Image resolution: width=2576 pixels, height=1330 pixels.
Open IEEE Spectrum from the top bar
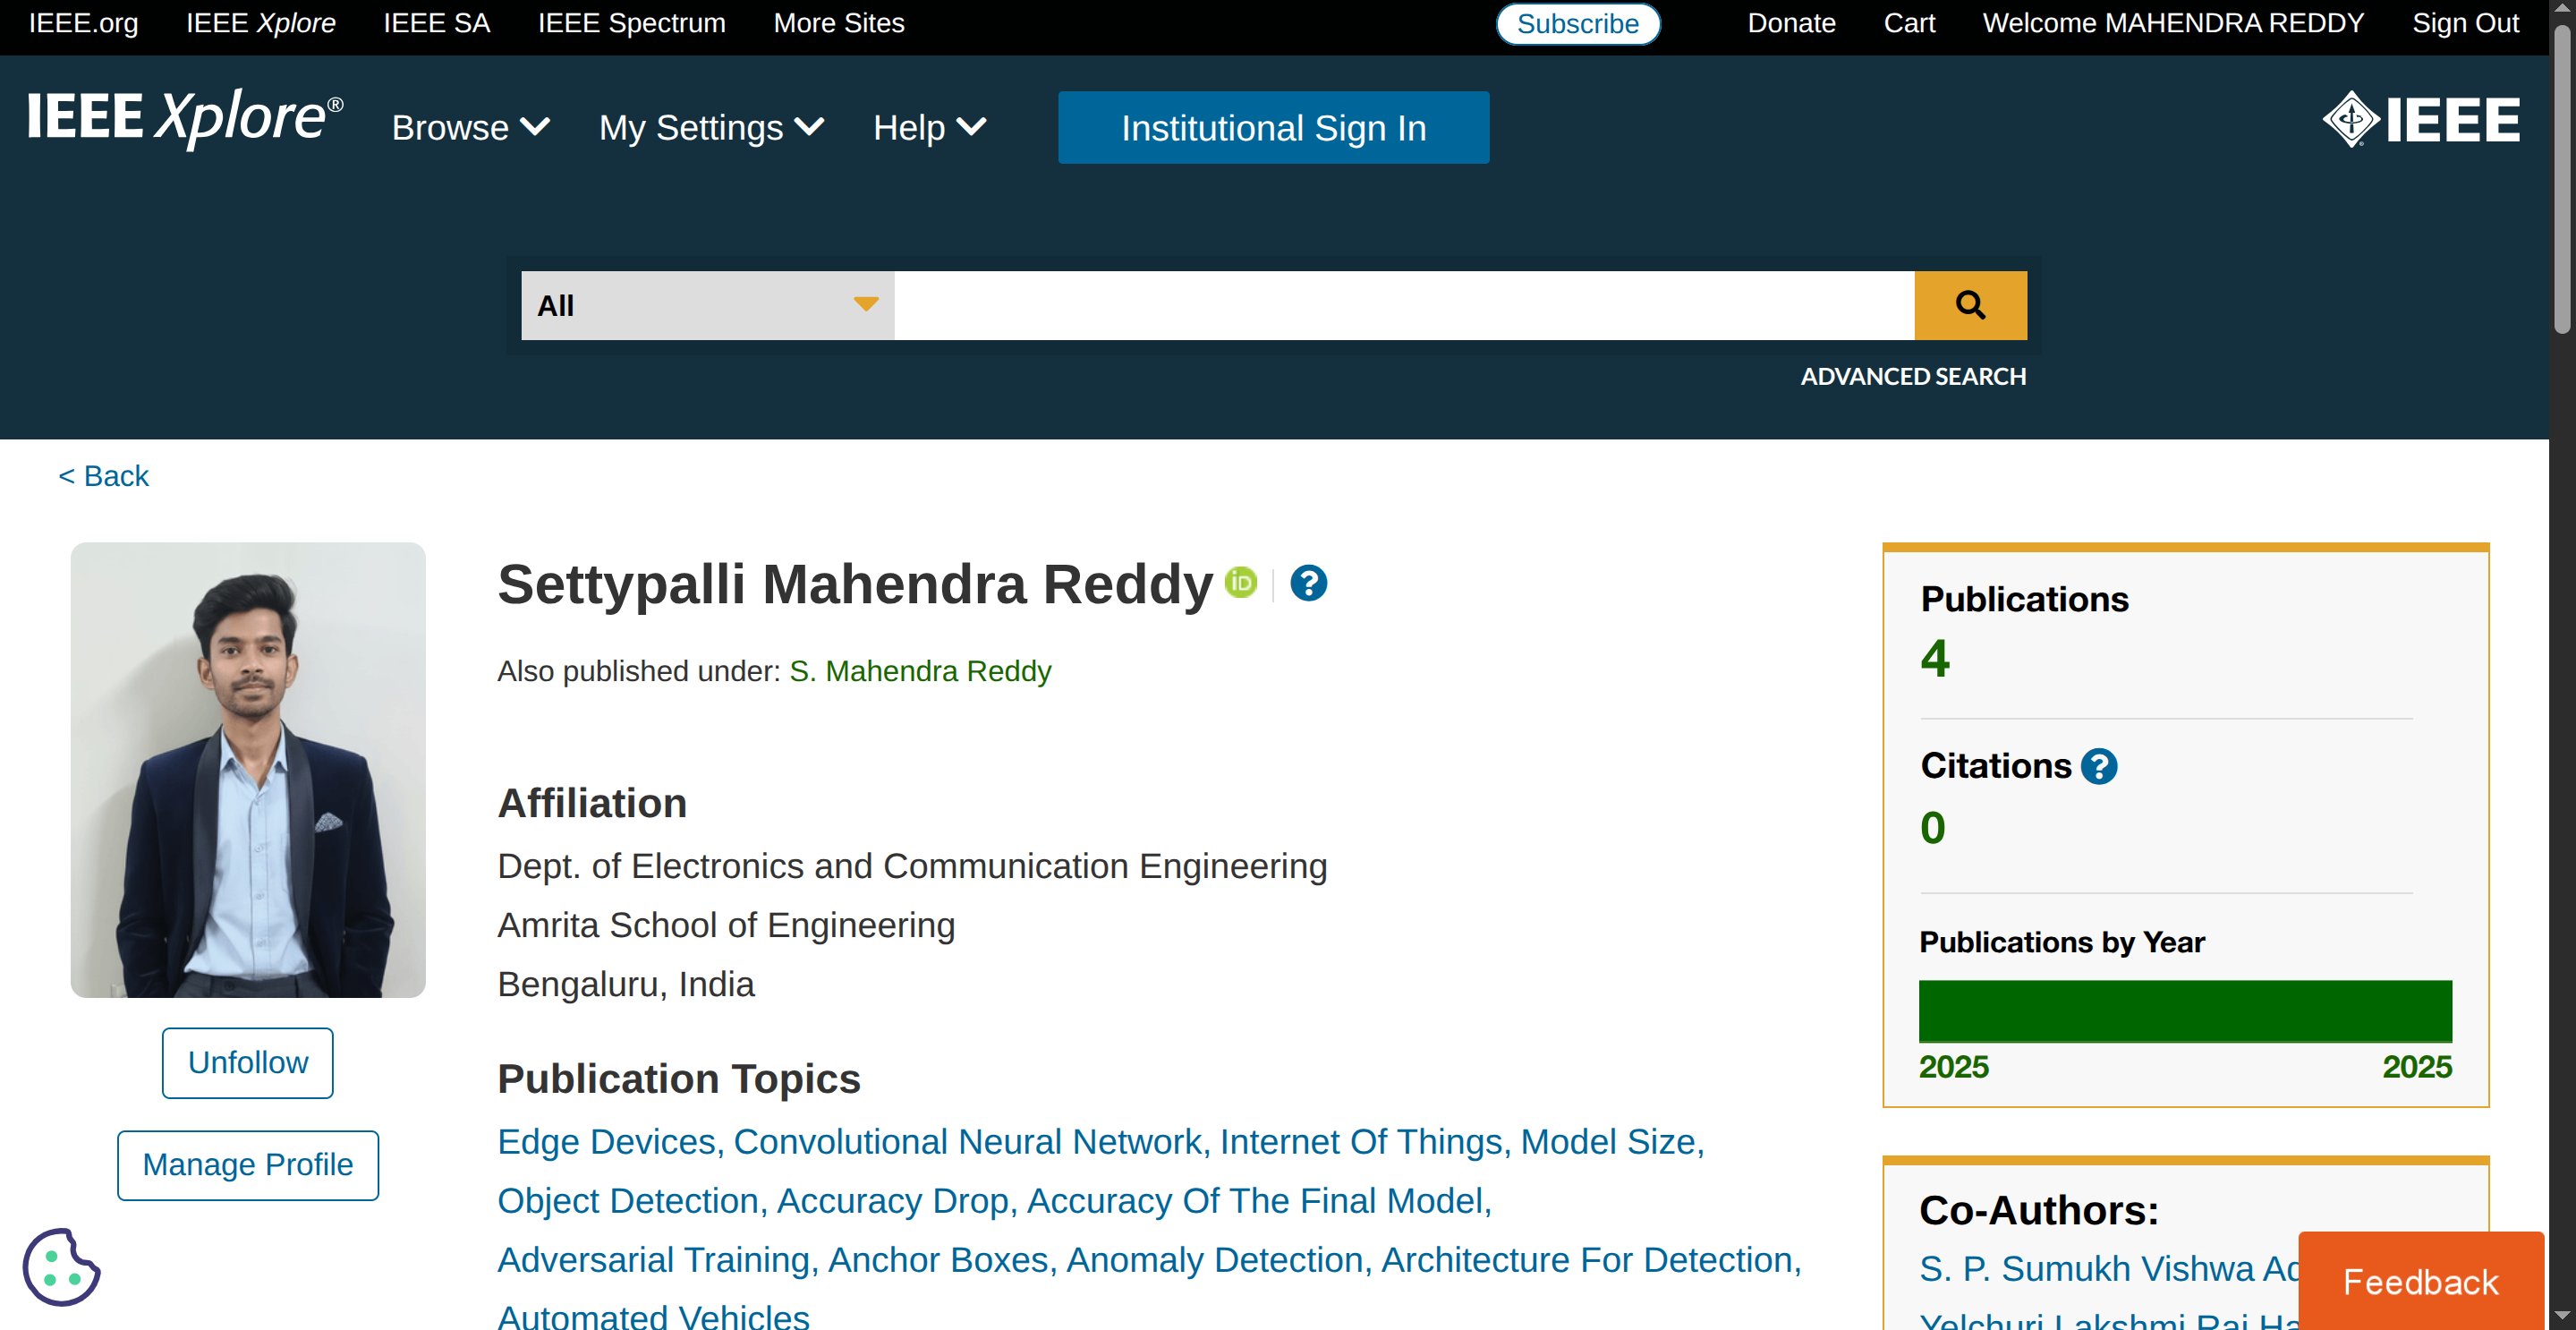[631, 23]
